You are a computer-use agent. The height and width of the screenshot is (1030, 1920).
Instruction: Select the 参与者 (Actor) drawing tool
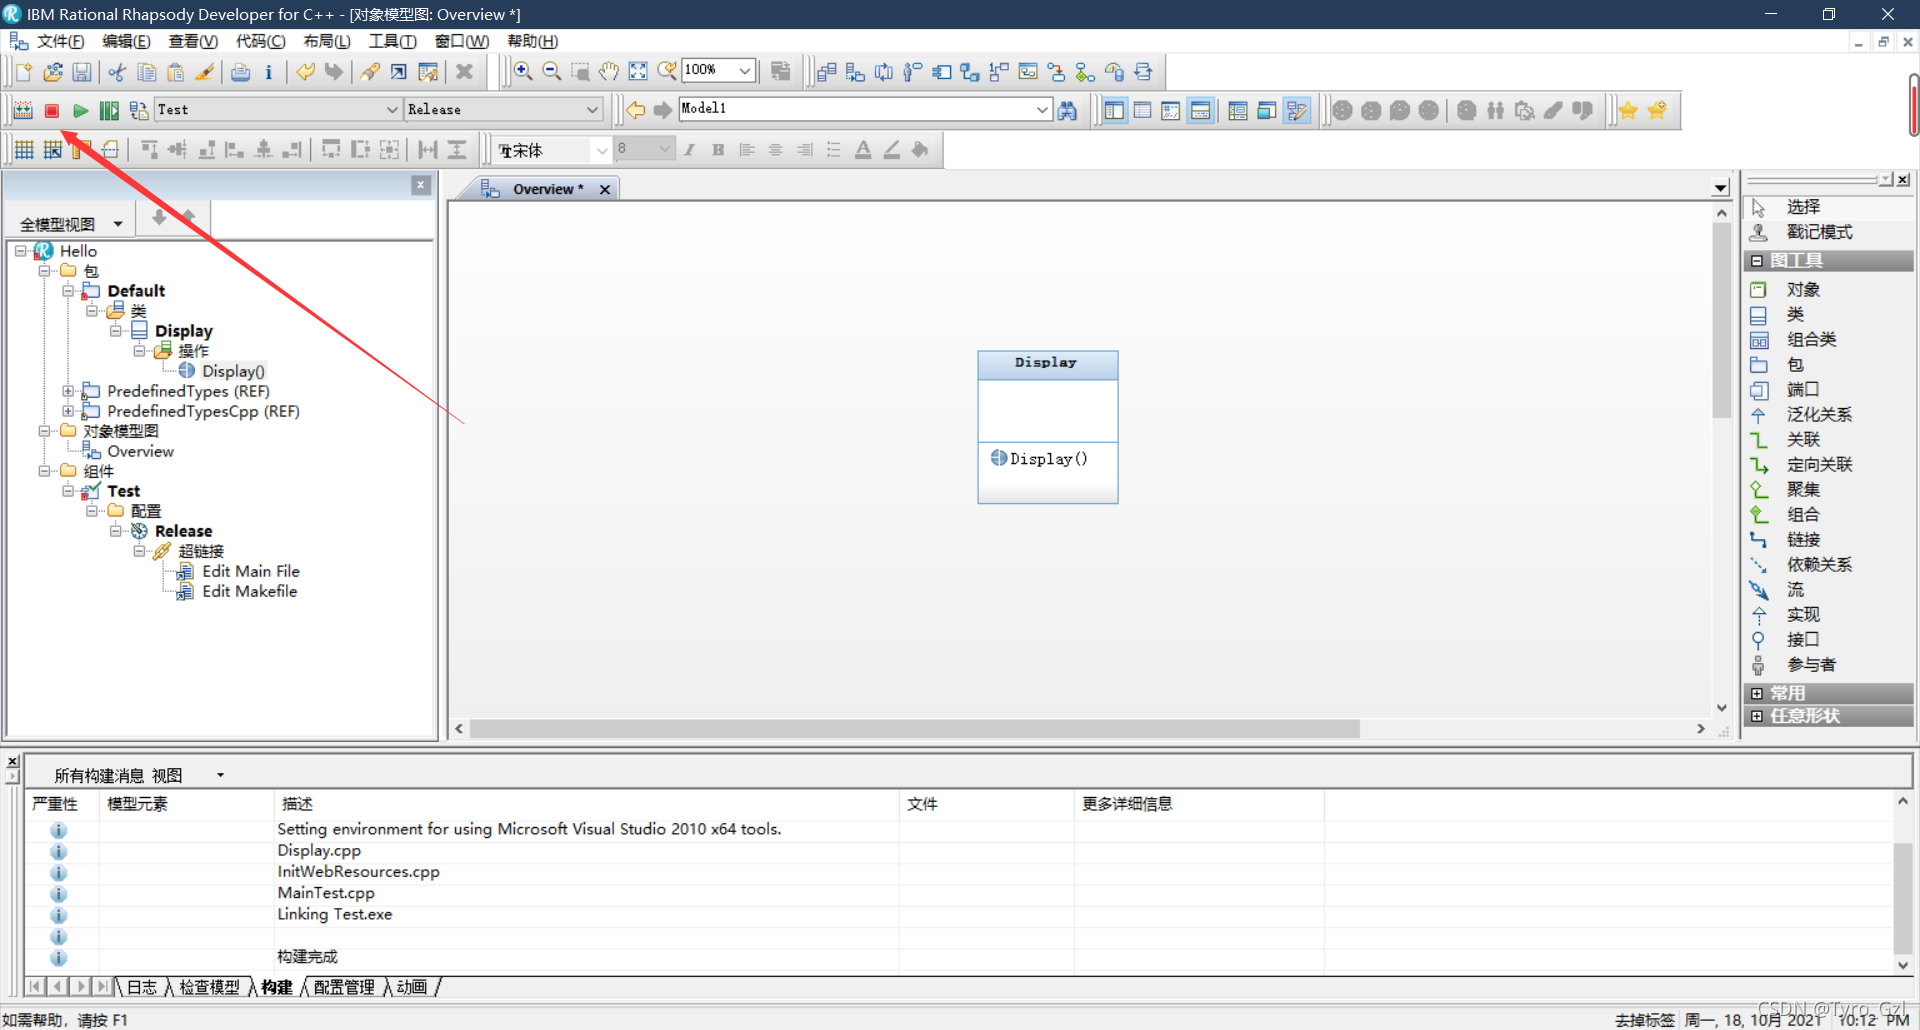coord(1811,665)
